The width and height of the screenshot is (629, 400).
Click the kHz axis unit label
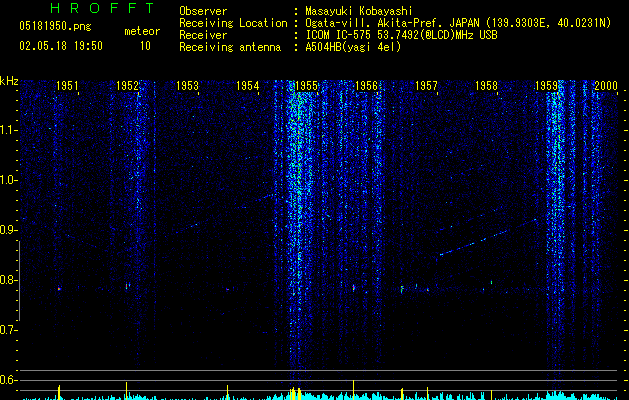click(x=9, y=81)
